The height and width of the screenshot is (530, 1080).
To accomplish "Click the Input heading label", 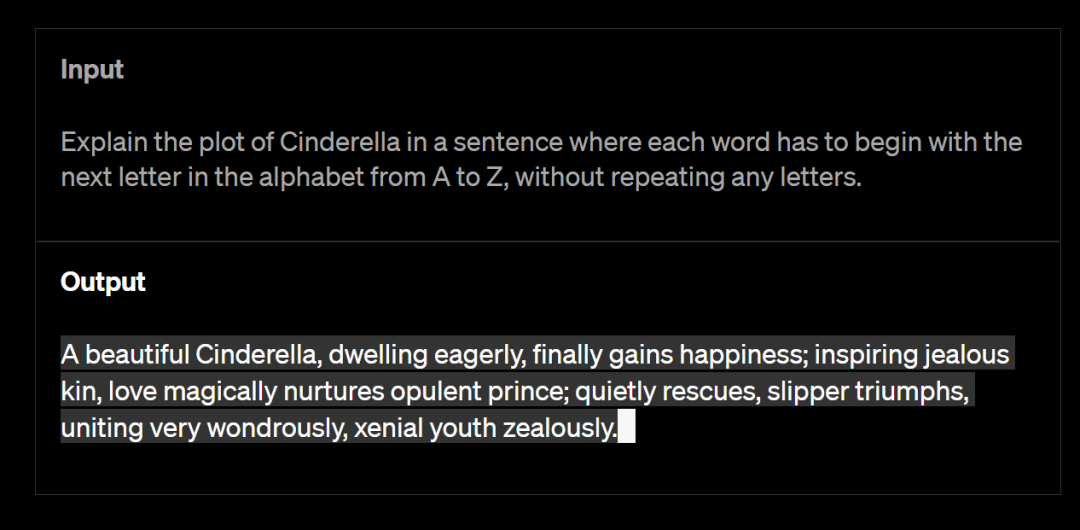I will [92, 70].
